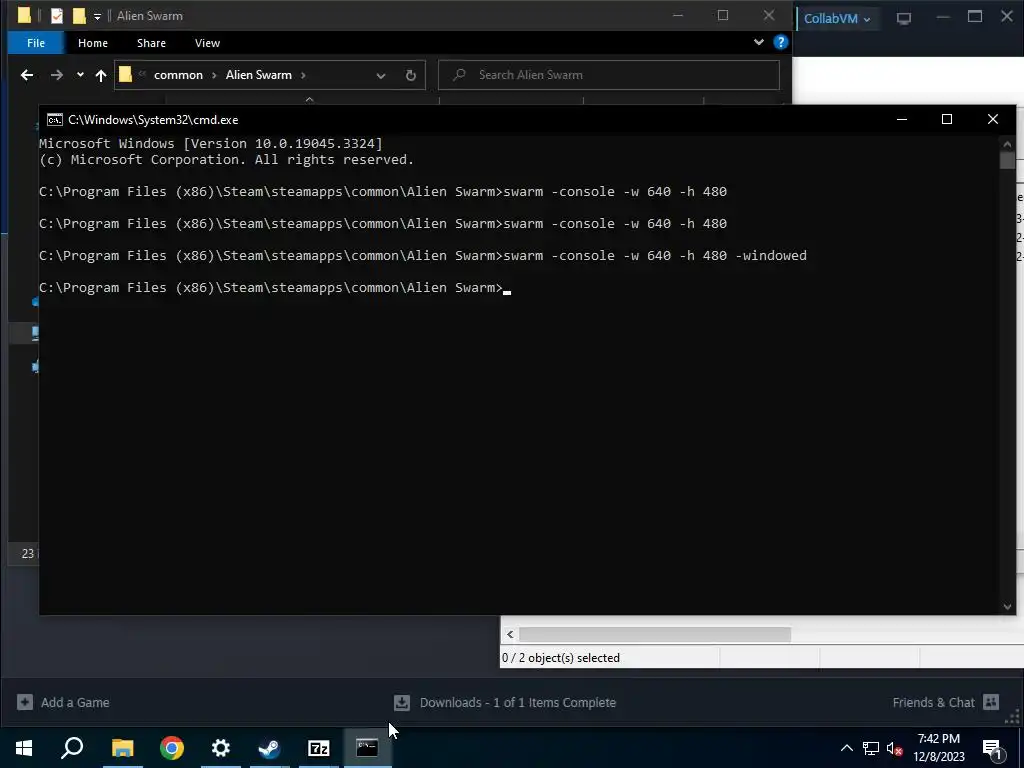Viewport: 1024px width, 768px height.
Task: Click the Friends & Chat grid icon
Action: point(991,702)
